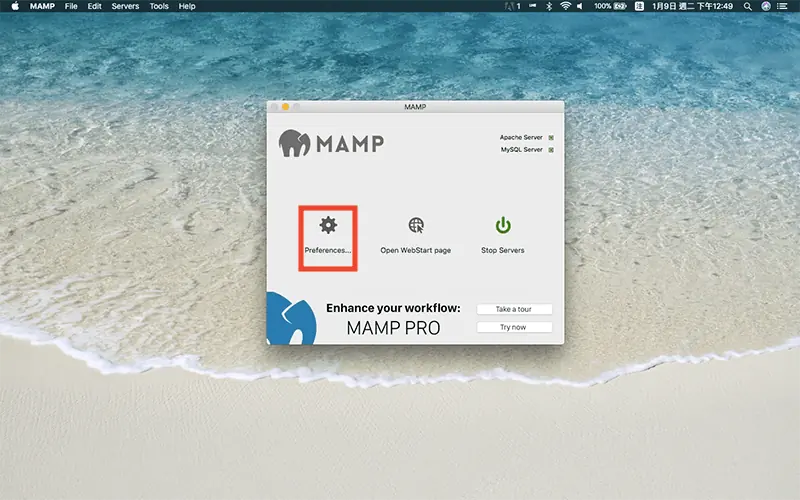Viewport: 800px width, 500px height.
Task: Open the Edit menu
Action: click(x=94, y=6)
